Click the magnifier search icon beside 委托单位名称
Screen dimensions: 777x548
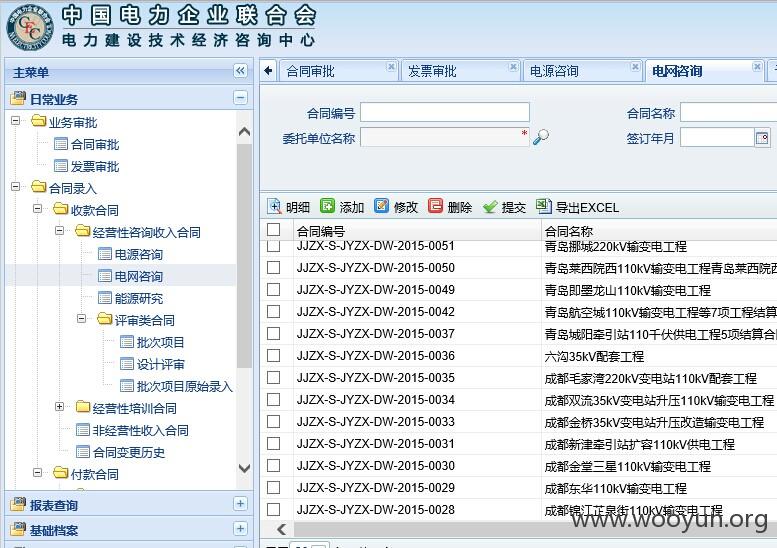click(x=541, y=137)
